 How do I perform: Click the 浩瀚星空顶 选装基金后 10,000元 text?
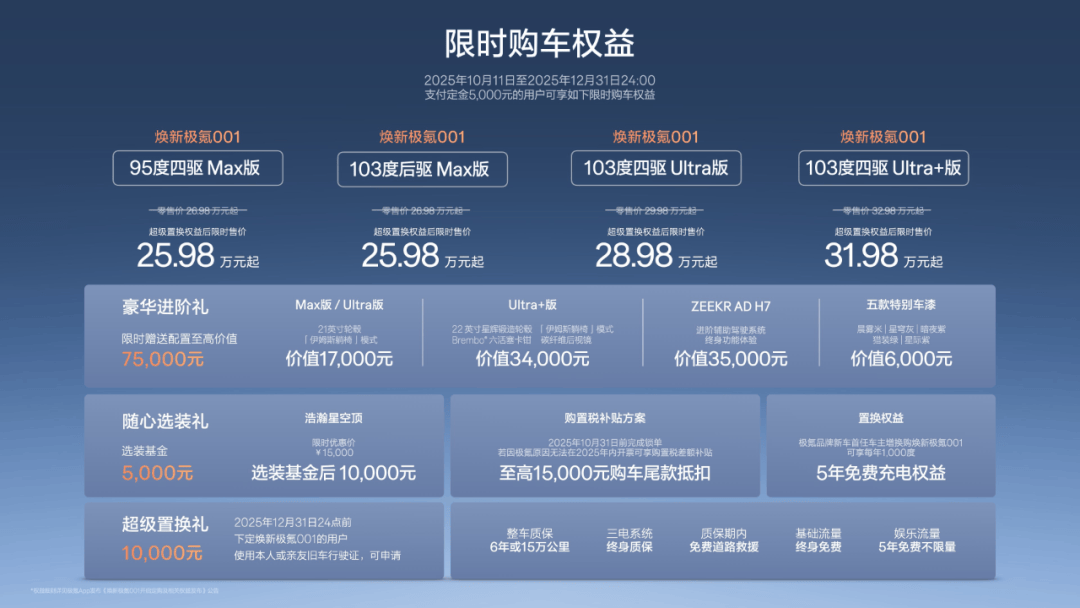[x=333, y=473]
